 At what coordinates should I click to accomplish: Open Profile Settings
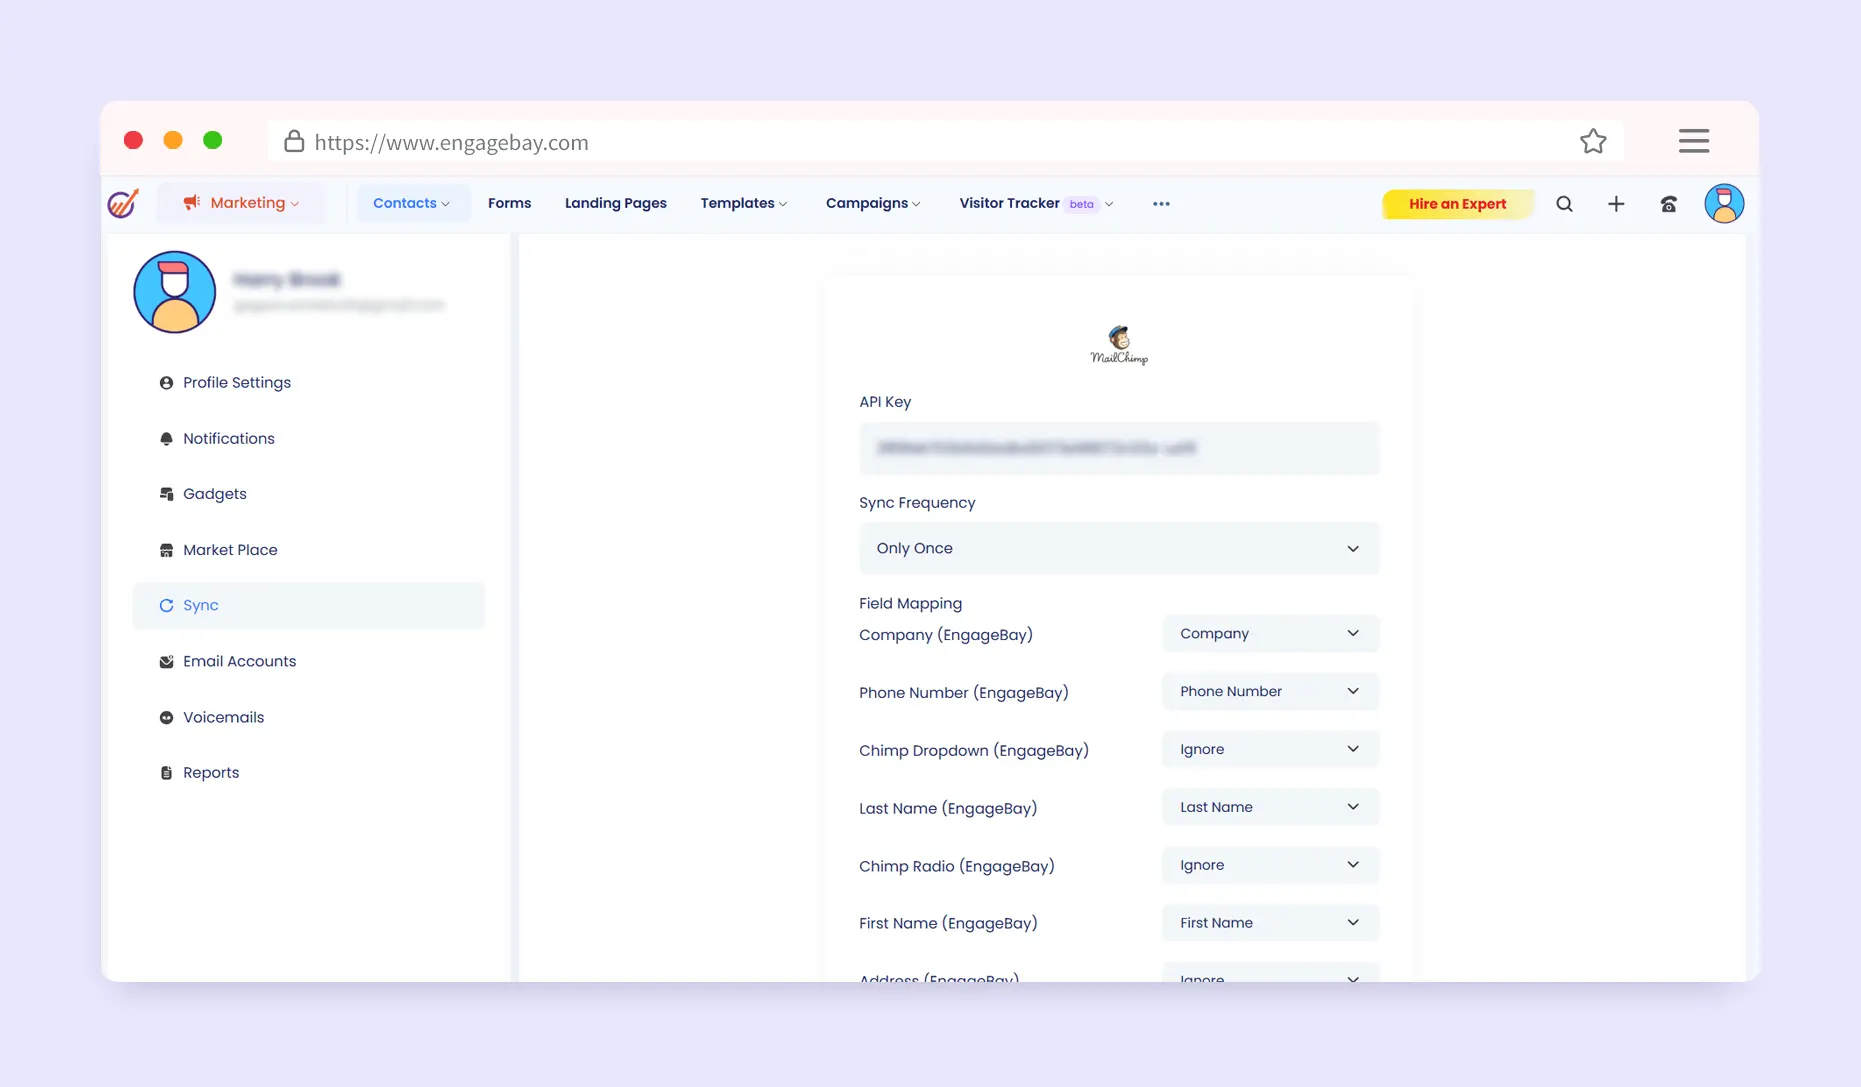pyautogui.click(x=236, y=382)
